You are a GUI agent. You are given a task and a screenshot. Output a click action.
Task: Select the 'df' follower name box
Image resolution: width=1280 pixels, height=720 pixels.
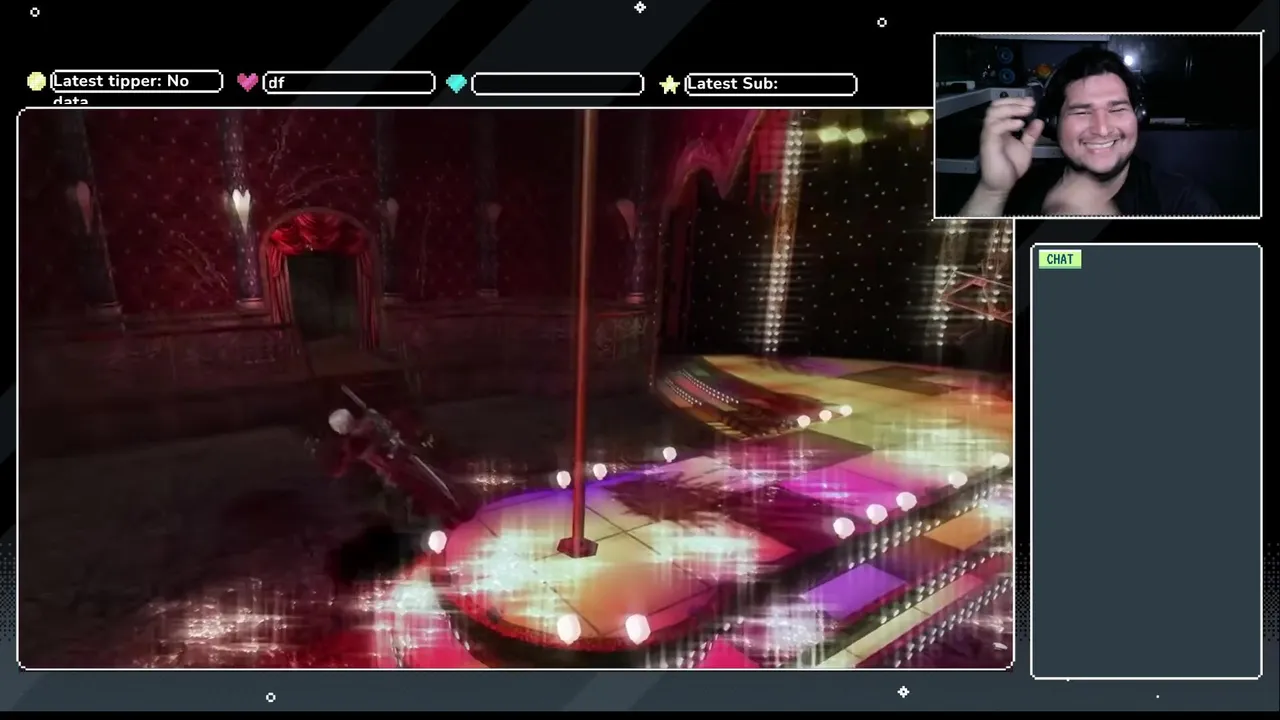pos(349,83)
